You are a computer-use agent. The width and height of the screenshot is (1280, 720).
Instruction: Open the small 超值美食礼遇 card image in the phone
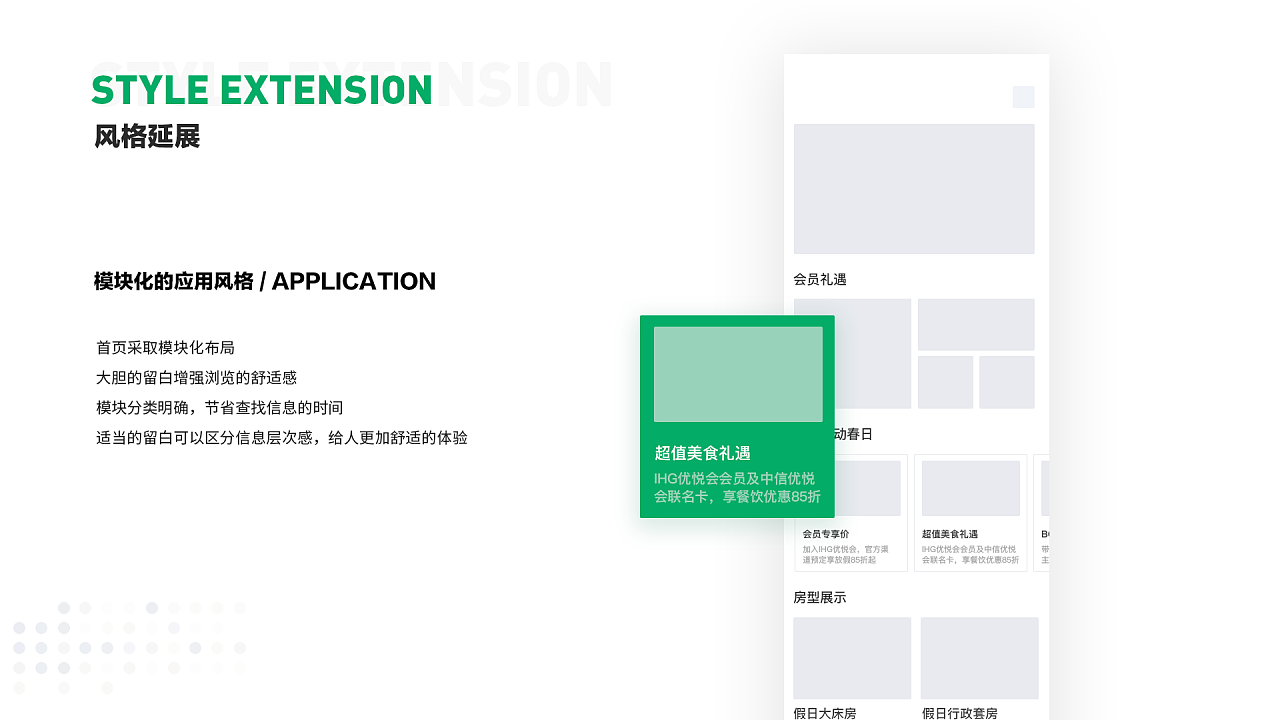coord(970,488)
